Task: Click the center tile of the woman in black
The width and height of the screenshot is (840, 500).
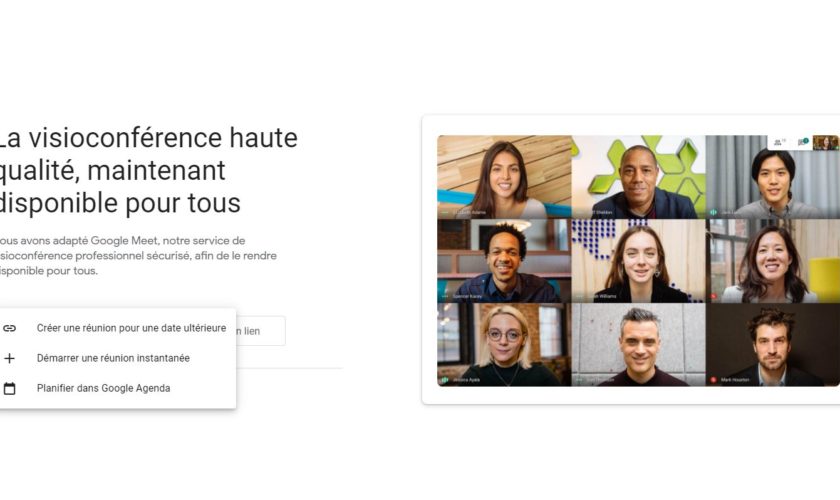Action: click(x=639, y=260)
